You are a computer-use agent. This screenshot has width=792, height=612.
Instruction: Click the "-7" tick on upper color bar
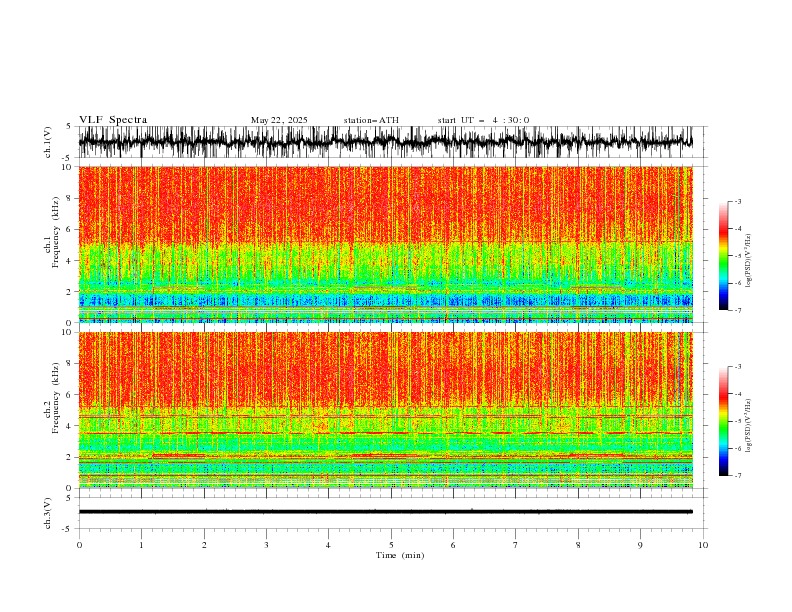(x=738, y=310)
